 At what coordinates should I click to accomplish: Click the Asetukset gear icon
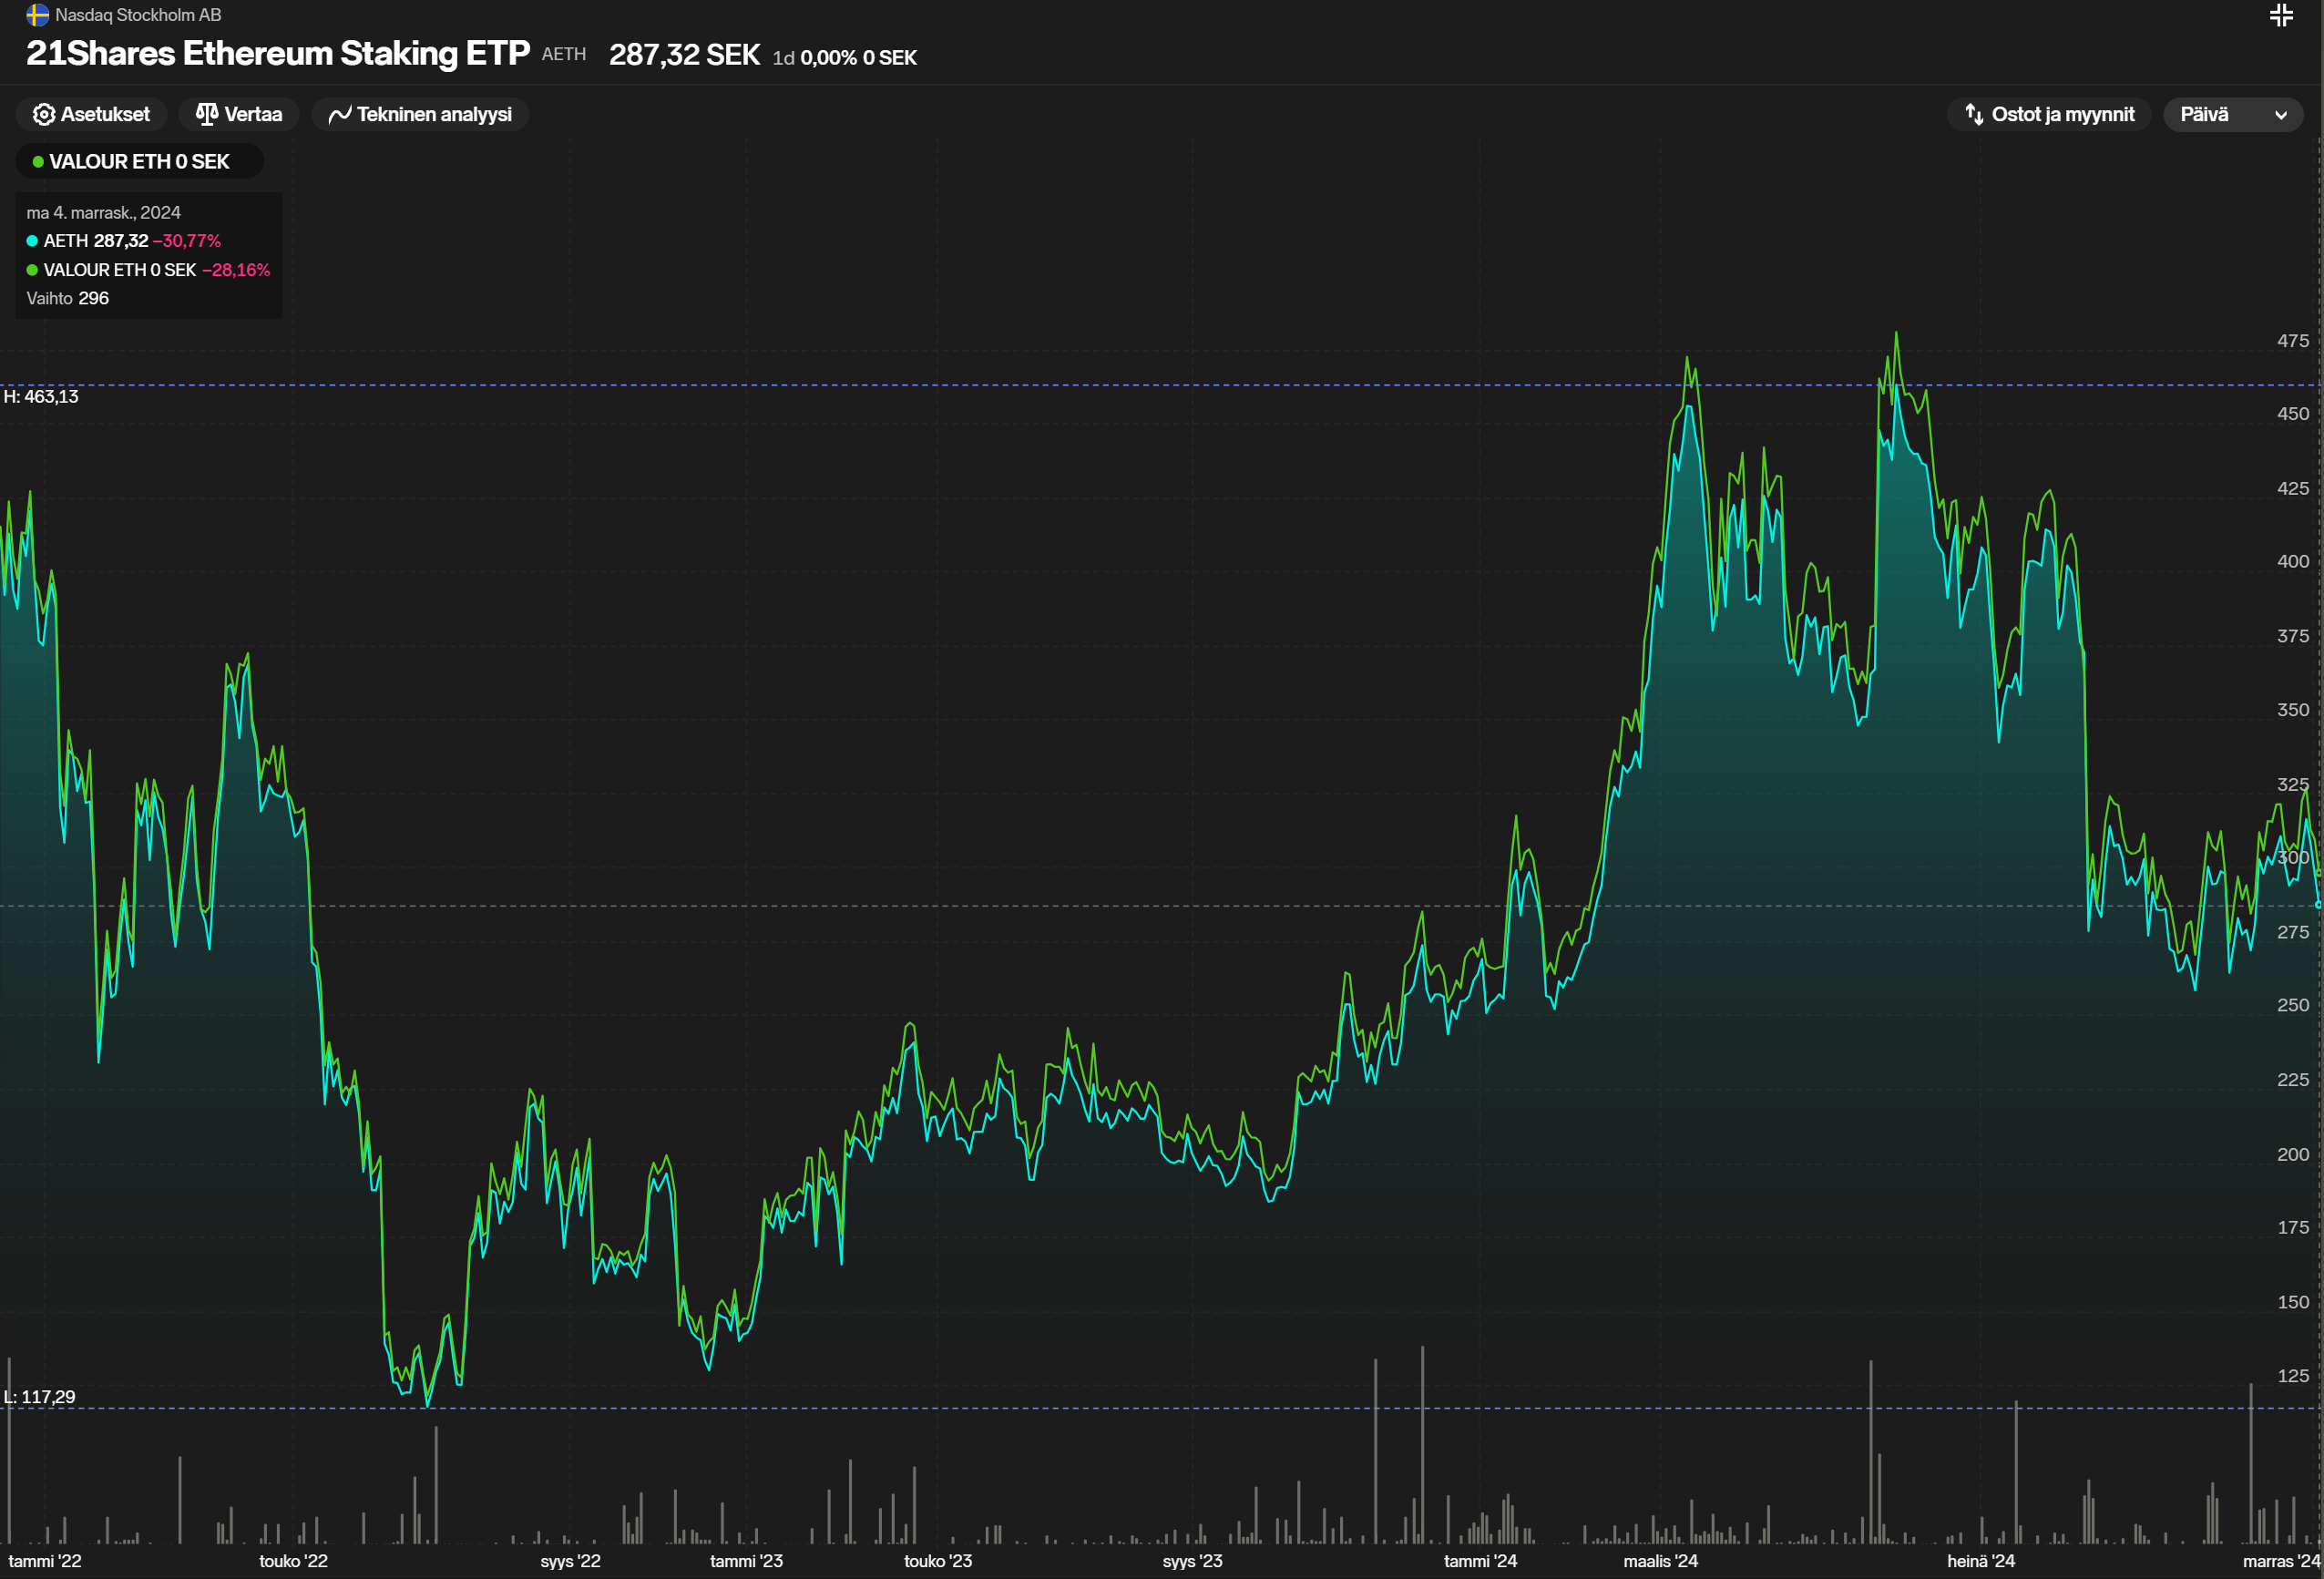point(43,115)
